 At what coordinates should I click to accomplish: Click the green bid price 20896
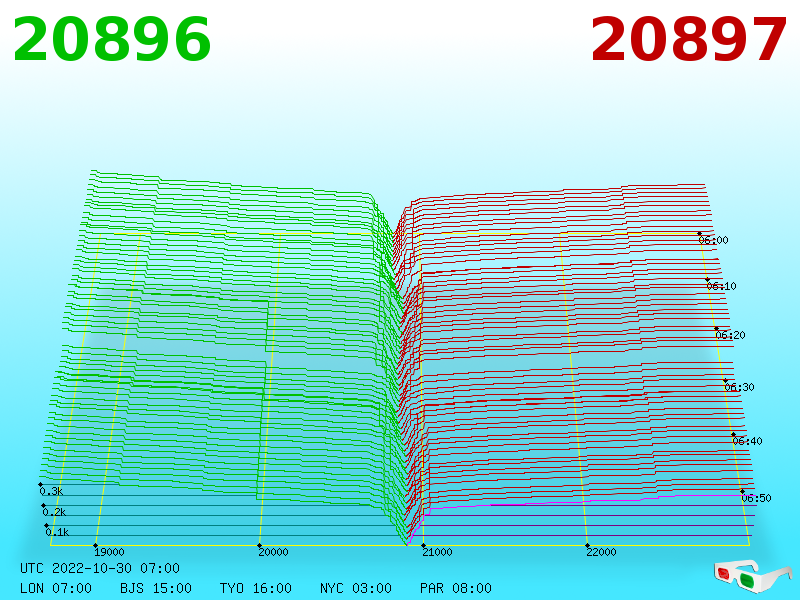(x=112, y=40)
